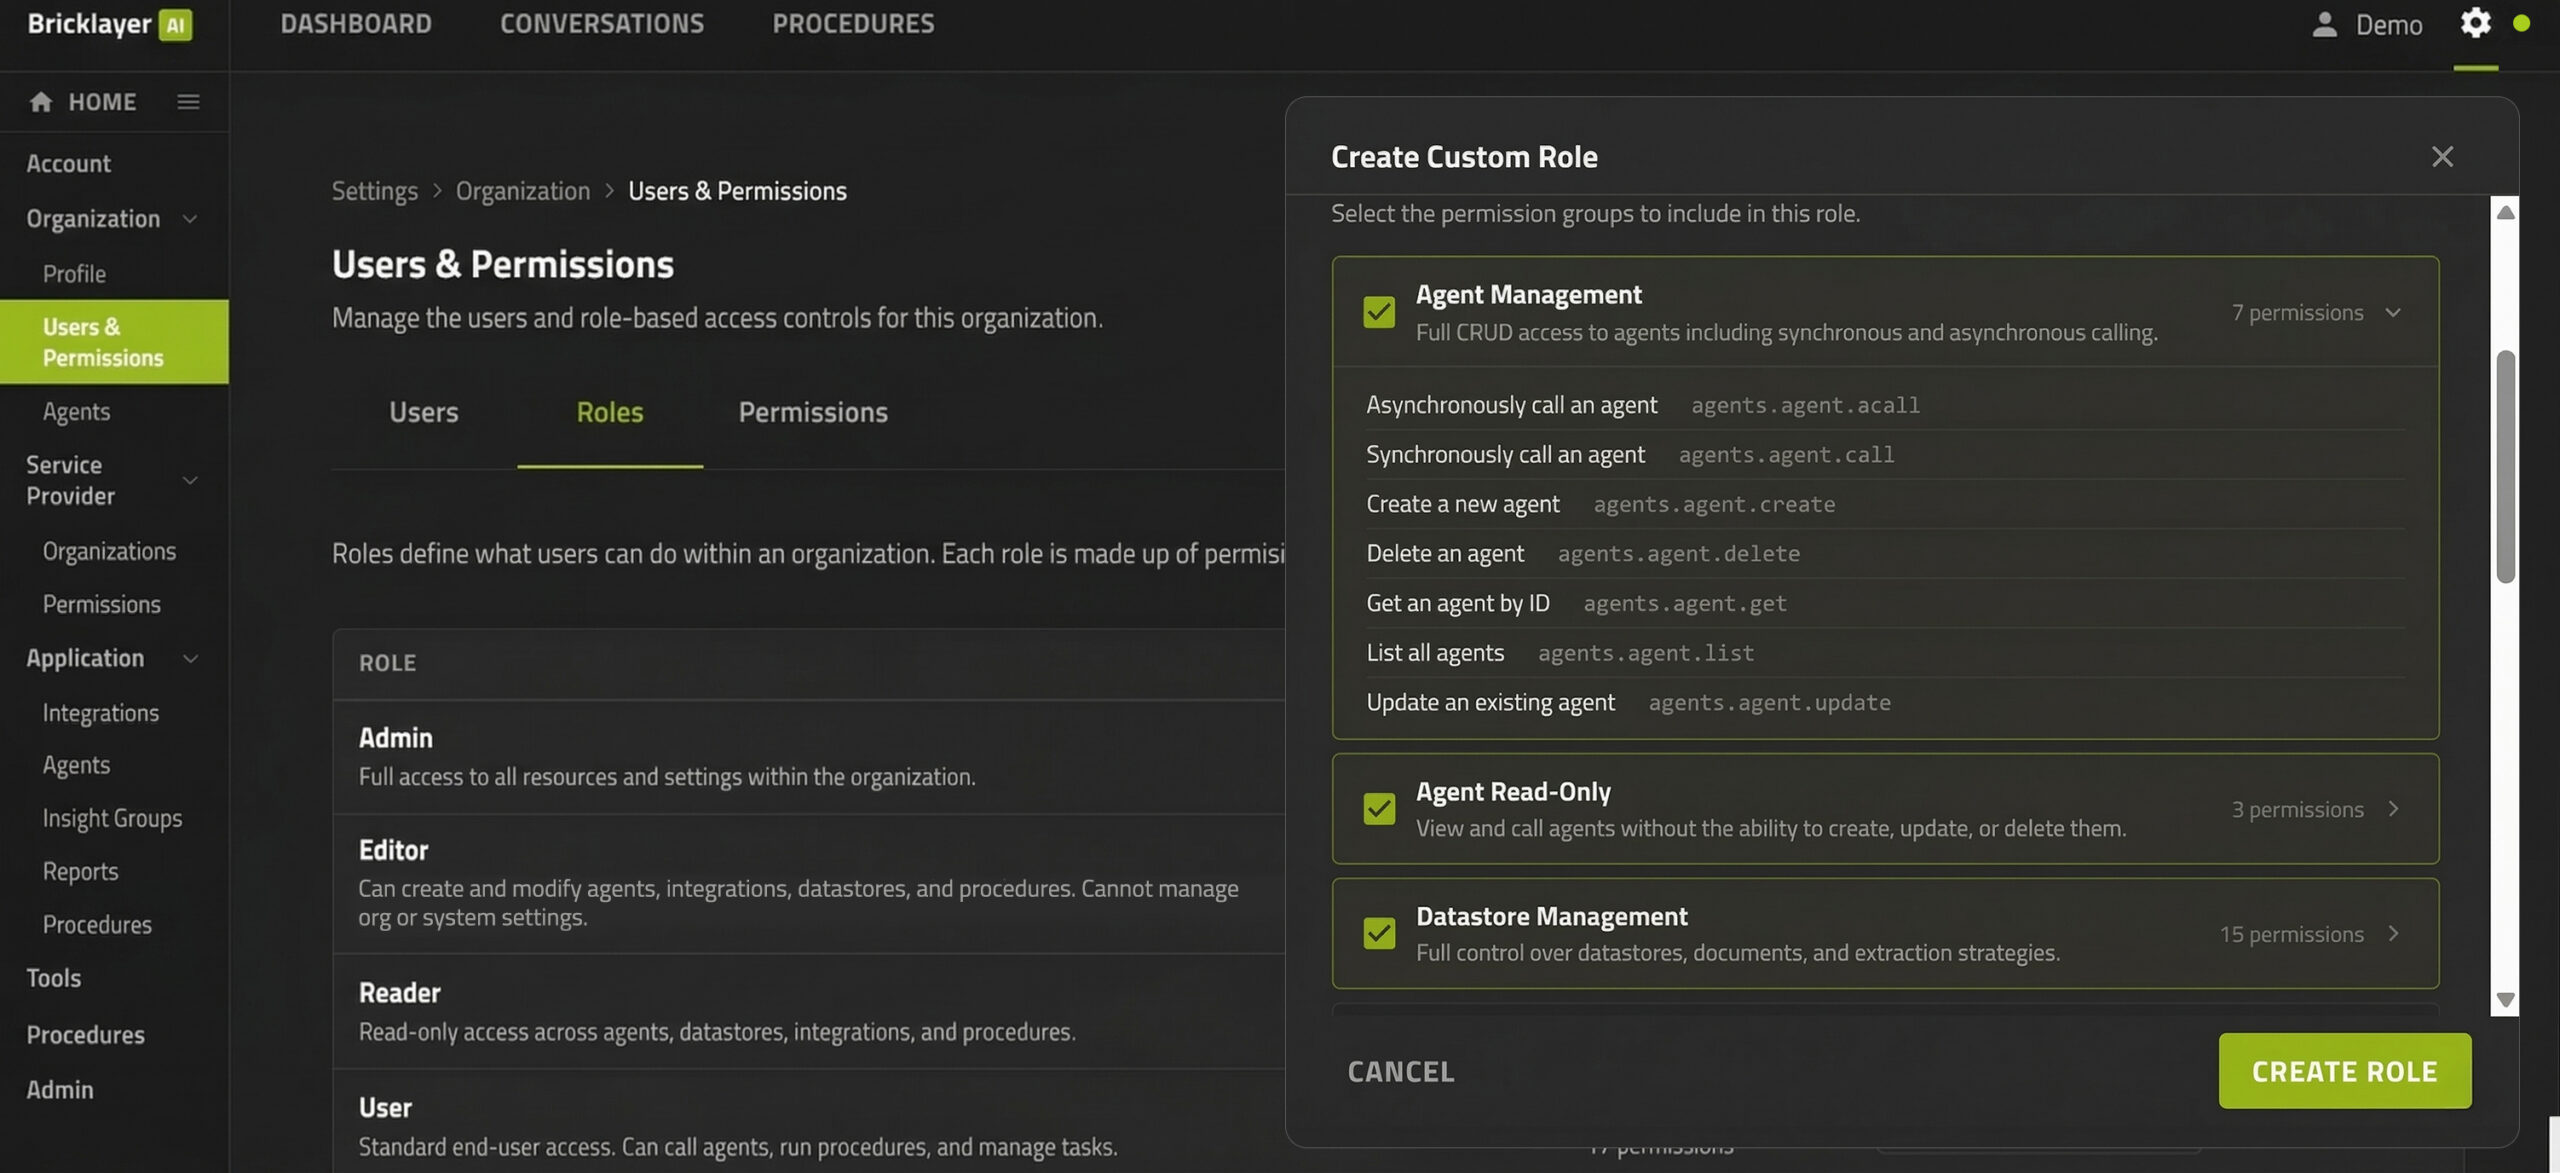Viewport: 2560px width, 1173px height.
Task: Uncheck the Agent Read-Only checkbox
Action: [1379, 808]
